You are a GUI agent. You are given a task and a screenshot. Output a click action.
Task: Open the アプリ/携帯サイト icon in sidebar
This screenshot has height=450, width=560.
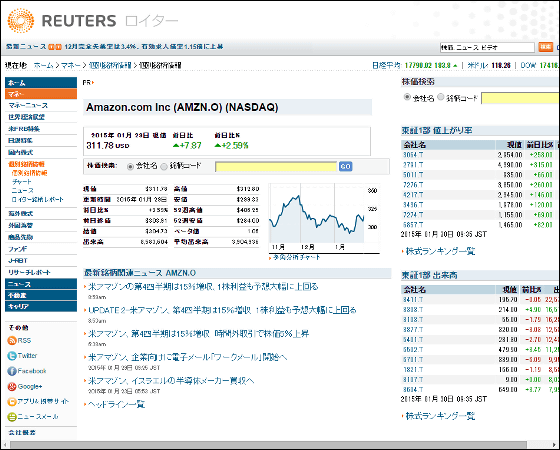point(12,402)
